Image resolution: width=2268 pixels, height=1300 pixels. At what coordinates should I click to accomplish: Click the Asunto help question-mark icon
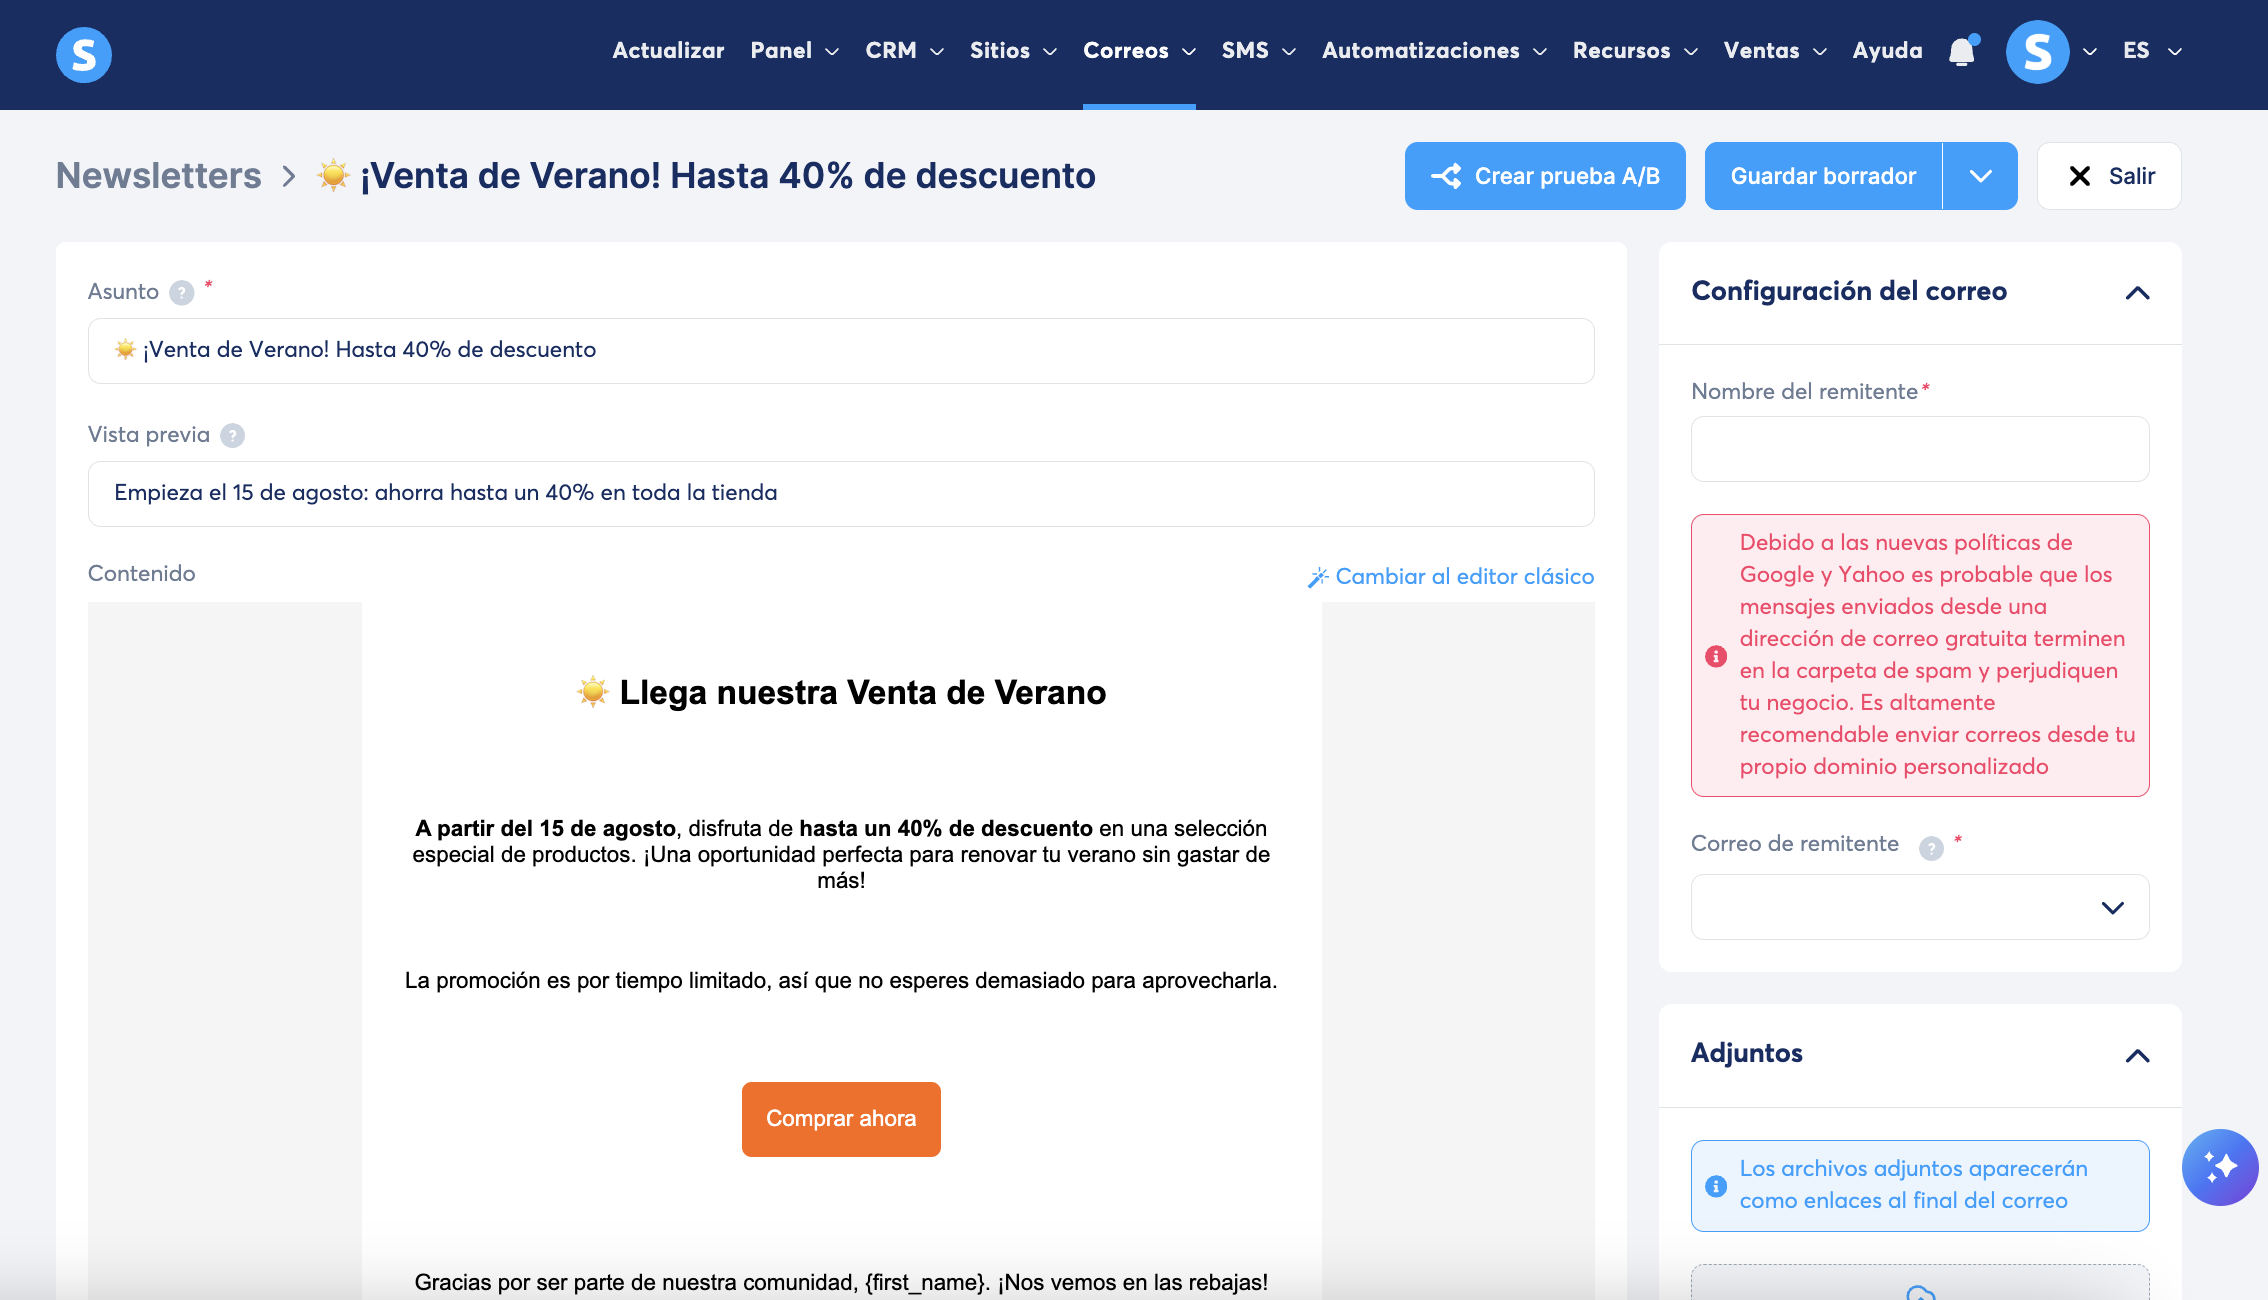pos(181,292)
